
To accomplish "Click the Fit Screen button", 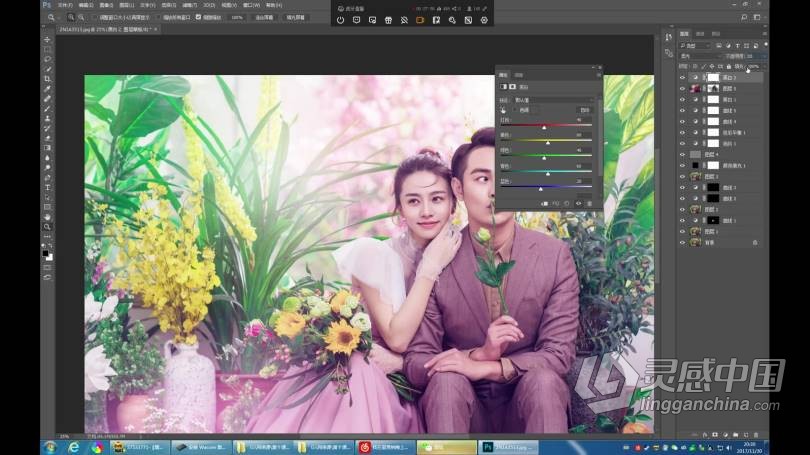I will pyautogui.click(x=264, y=17).
